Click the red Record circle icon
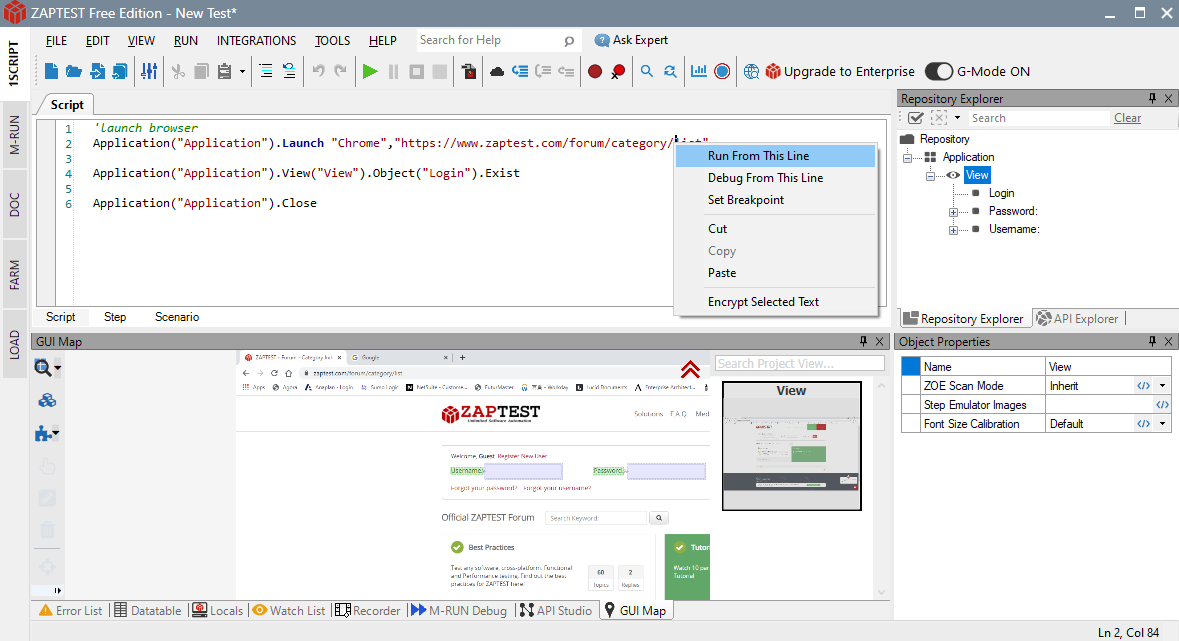1179x641 pixels. pos(595,71)
